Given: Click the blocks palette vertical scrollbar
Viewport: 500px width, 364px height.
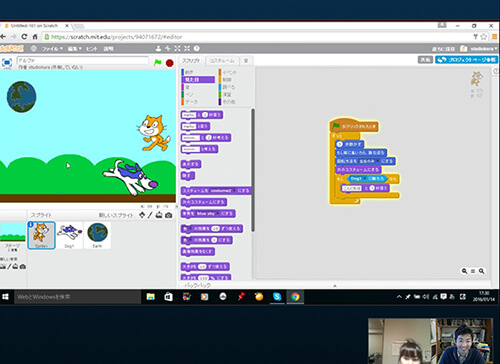Looking at the screenshot, I should (253, 170).
